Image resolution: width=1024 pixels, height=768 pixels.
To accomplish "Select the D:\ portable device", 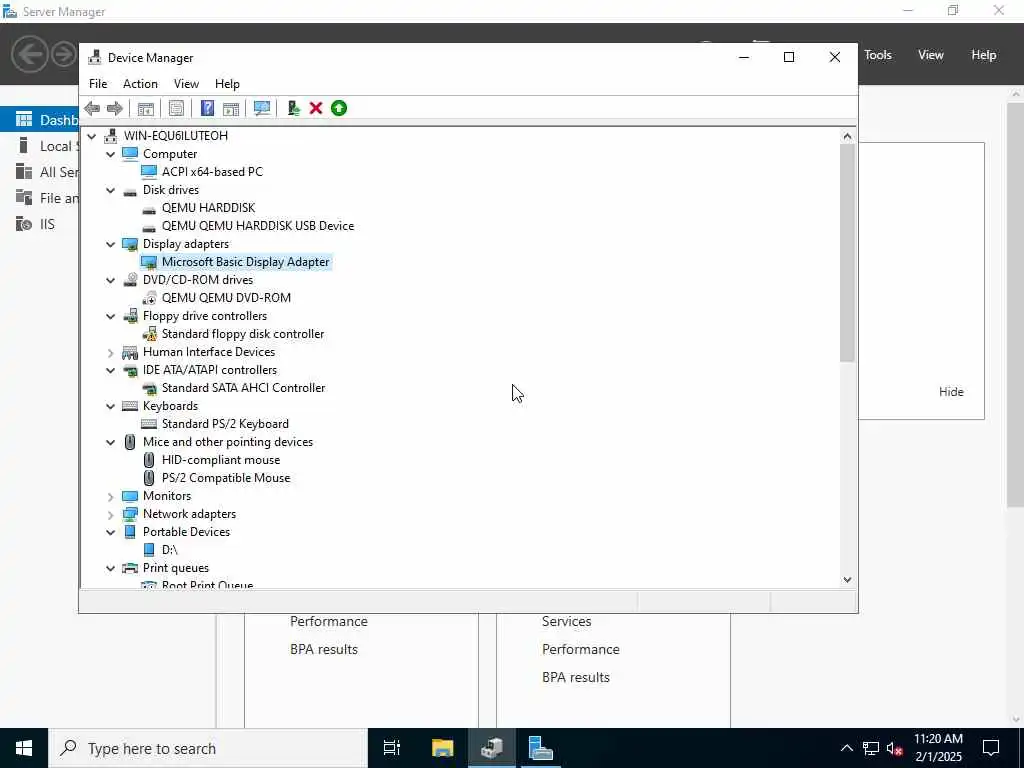I will [x=170, y=550].
